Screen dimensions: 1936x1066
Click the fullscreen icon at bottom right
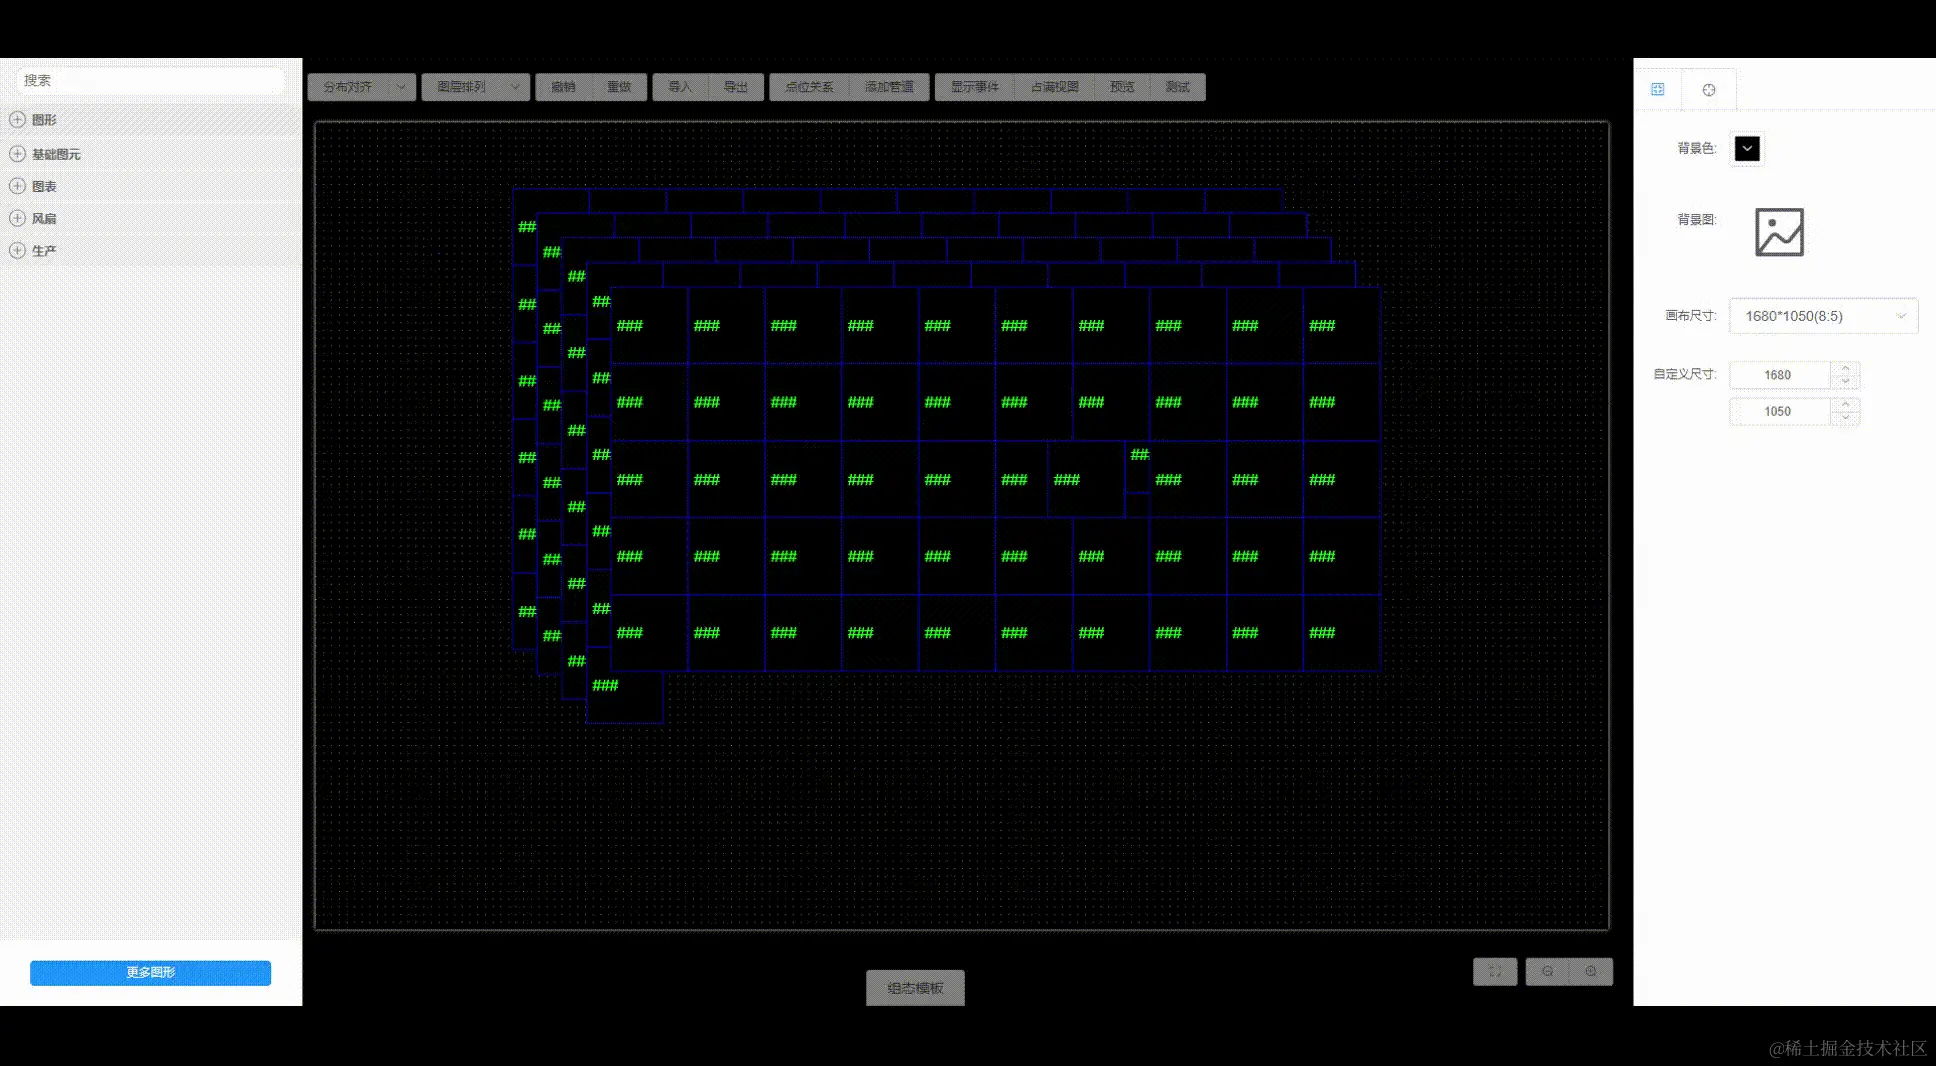coord(1494,971)
